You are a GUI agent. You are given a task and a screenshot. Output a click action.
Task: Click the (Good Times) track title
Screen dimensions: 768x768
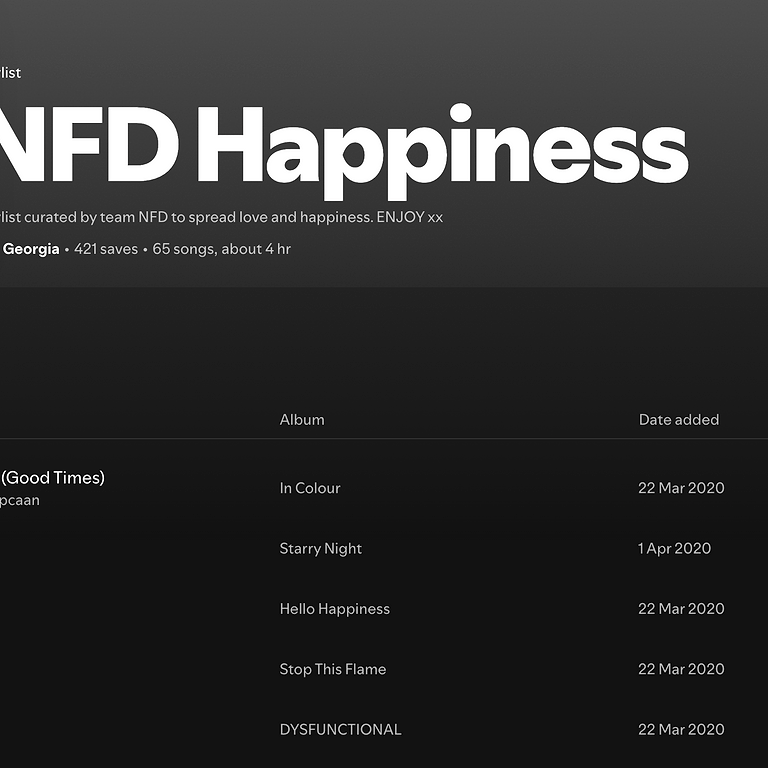pyautogui.click(x=52, y=478)
